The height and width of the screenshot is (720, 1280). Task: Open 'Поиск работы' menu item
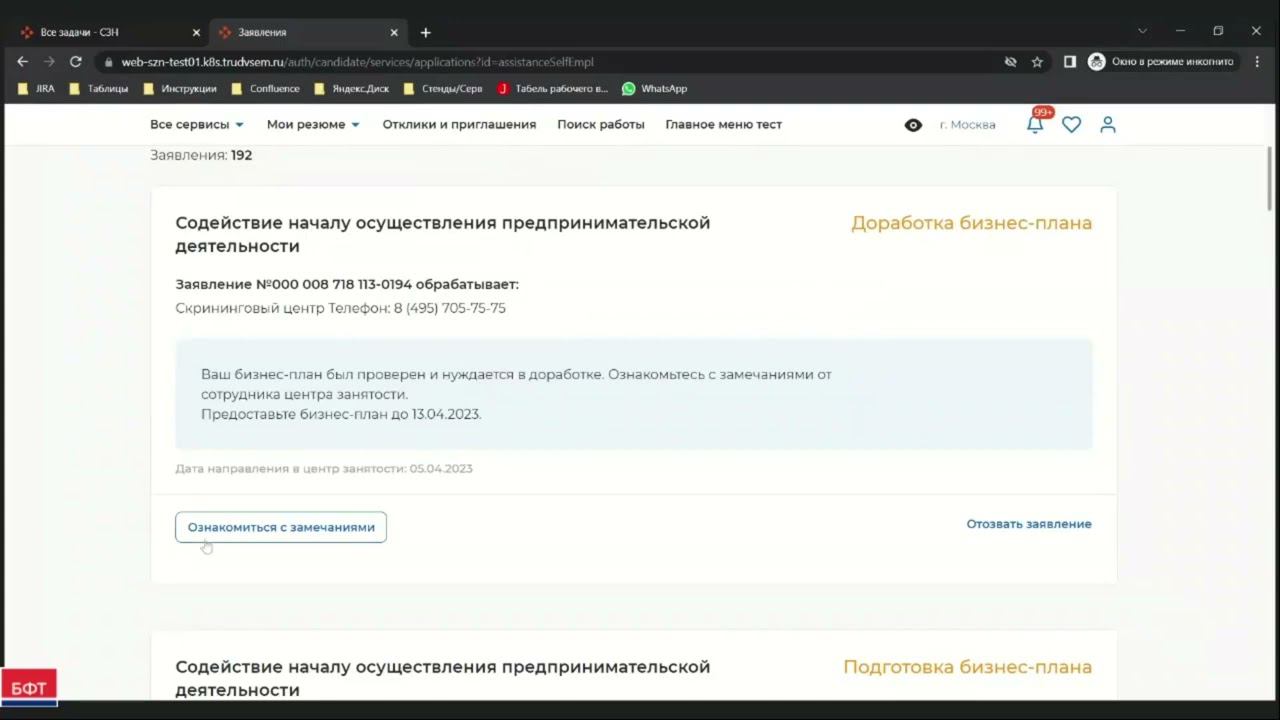[x=601, y=125]
